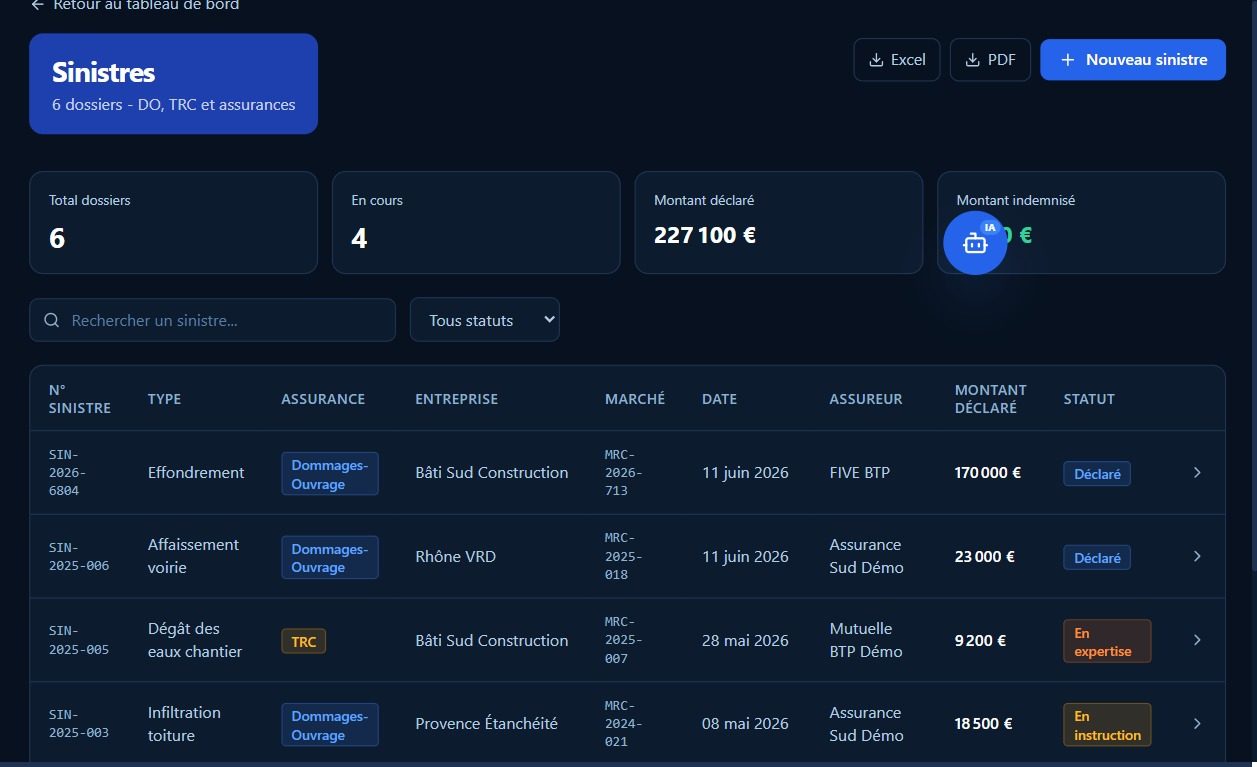
Task: Follow Retour au tableau de bord link
Action: (x=135, y=5)
